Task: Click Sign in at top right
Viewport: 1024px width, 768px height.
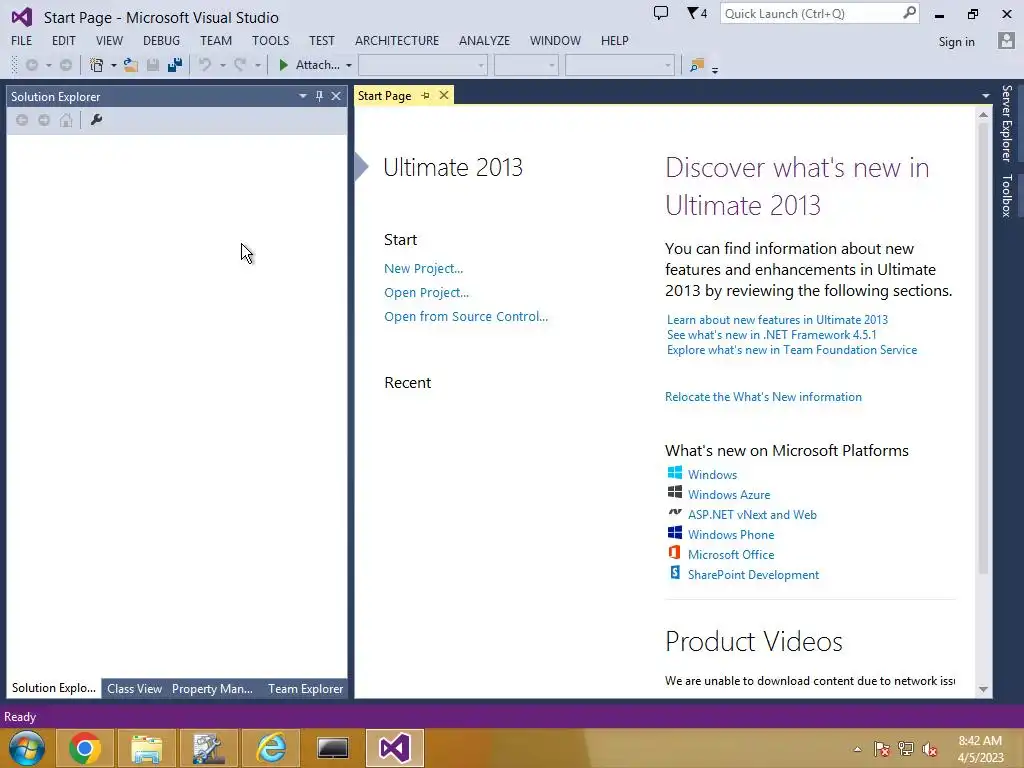Action: pos(956,42)
